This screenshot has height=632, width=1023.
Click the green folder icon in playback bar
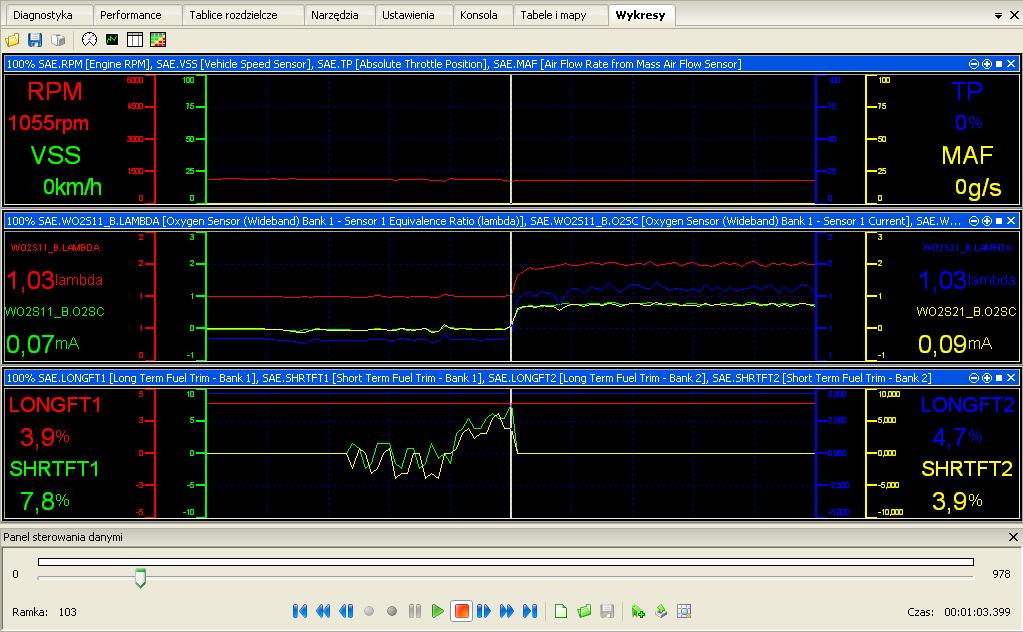point(584,611)
